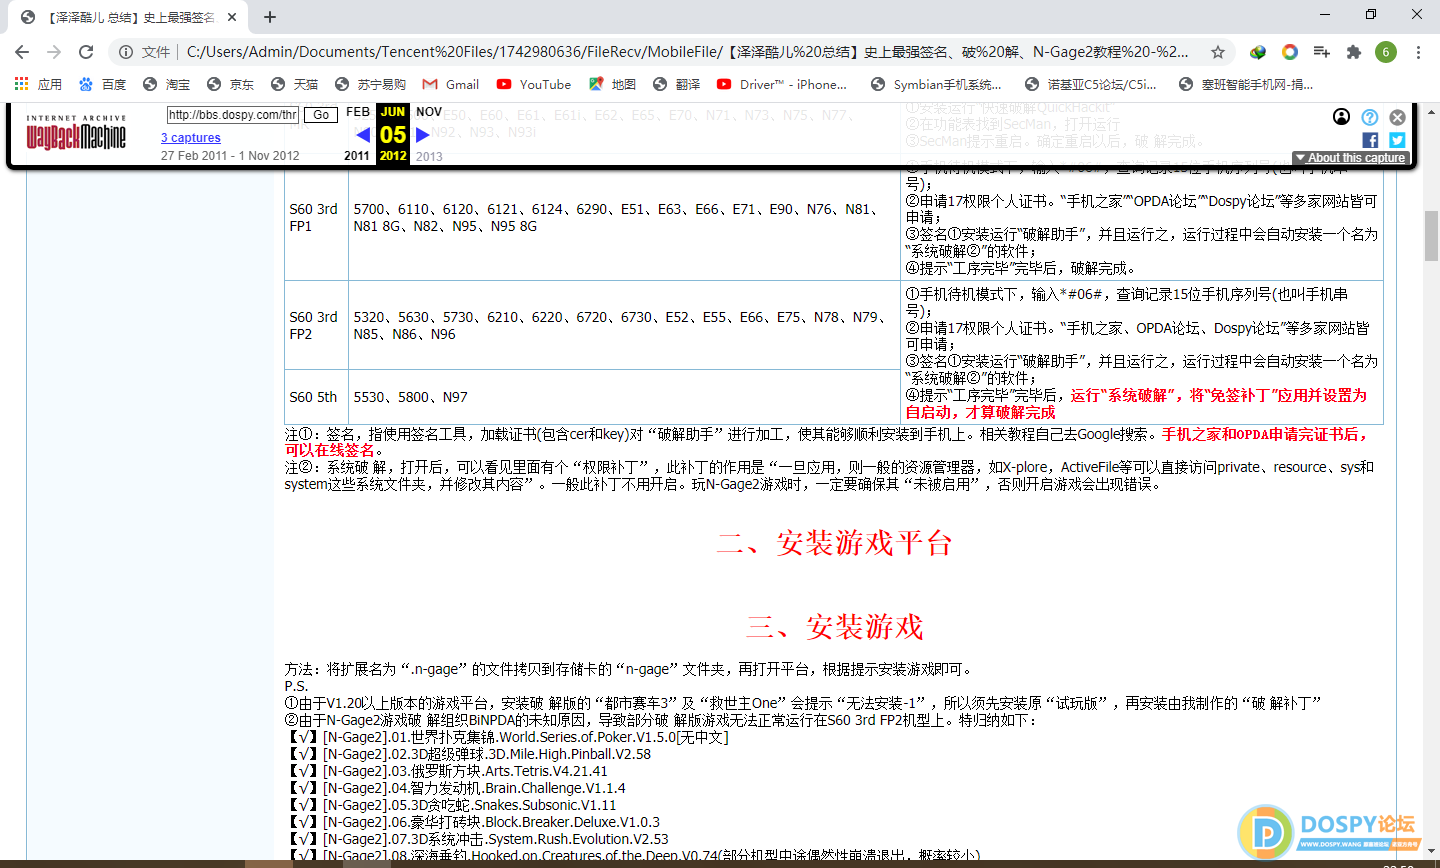
Task: Share capture on Facebook
Action: [x=1370, y=141]
